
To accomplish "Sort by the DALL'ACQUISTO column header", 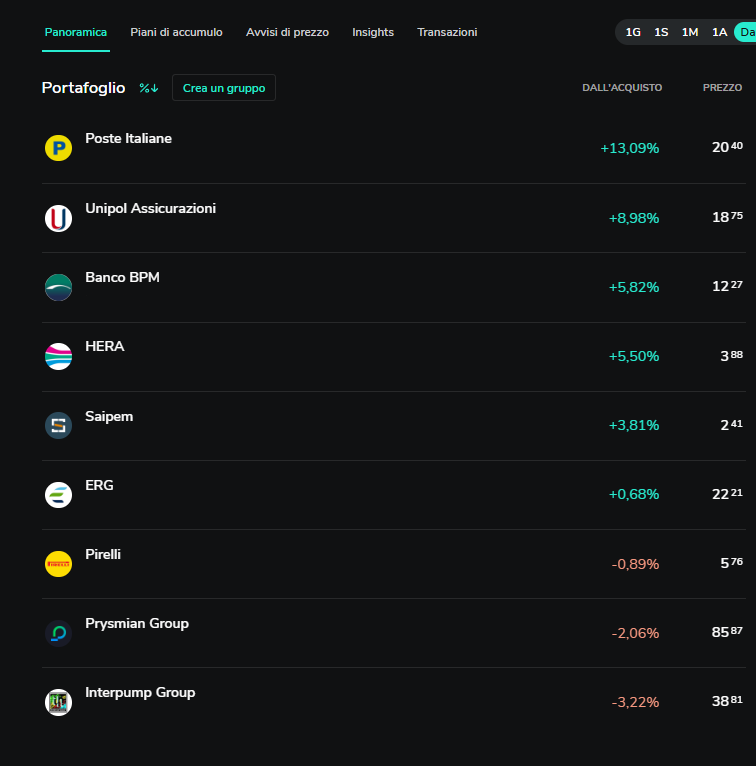I will point(622,88).
